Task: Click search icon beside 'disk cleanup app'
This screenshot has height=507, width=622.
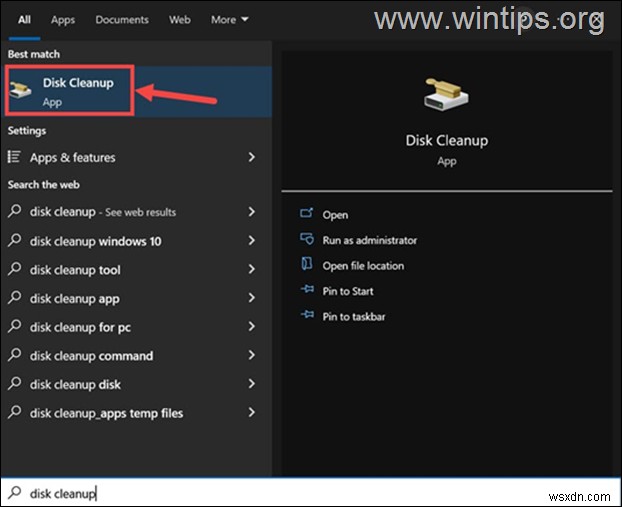Action: pos(14,297)
